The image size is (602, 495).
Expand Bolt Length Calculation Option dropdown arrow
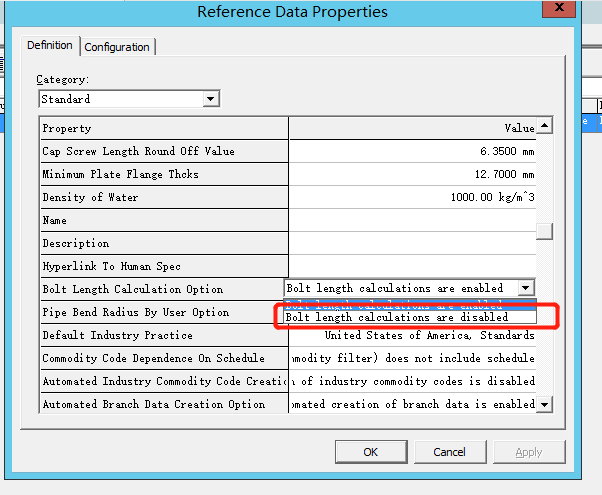pyautogui.click(x=526, y=288)
